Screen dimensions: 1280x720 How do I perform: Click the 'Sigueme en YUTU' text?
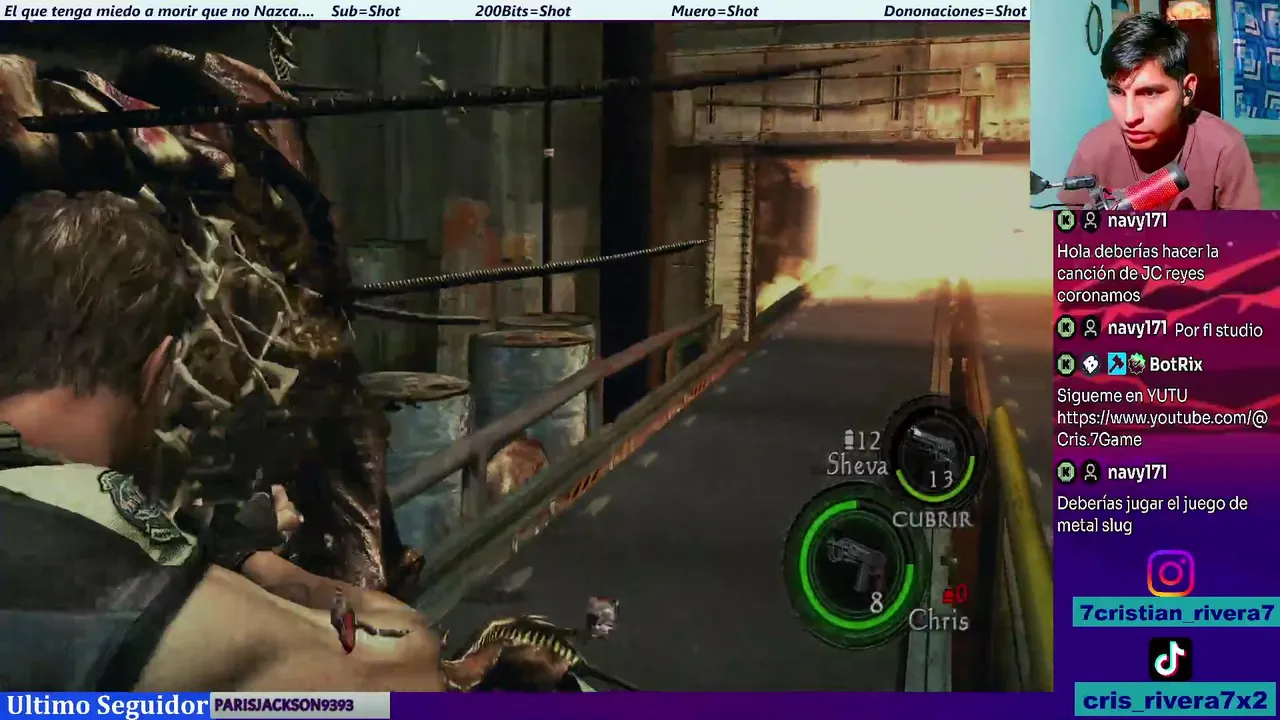pyautogui.click(x=1121, y=396)
